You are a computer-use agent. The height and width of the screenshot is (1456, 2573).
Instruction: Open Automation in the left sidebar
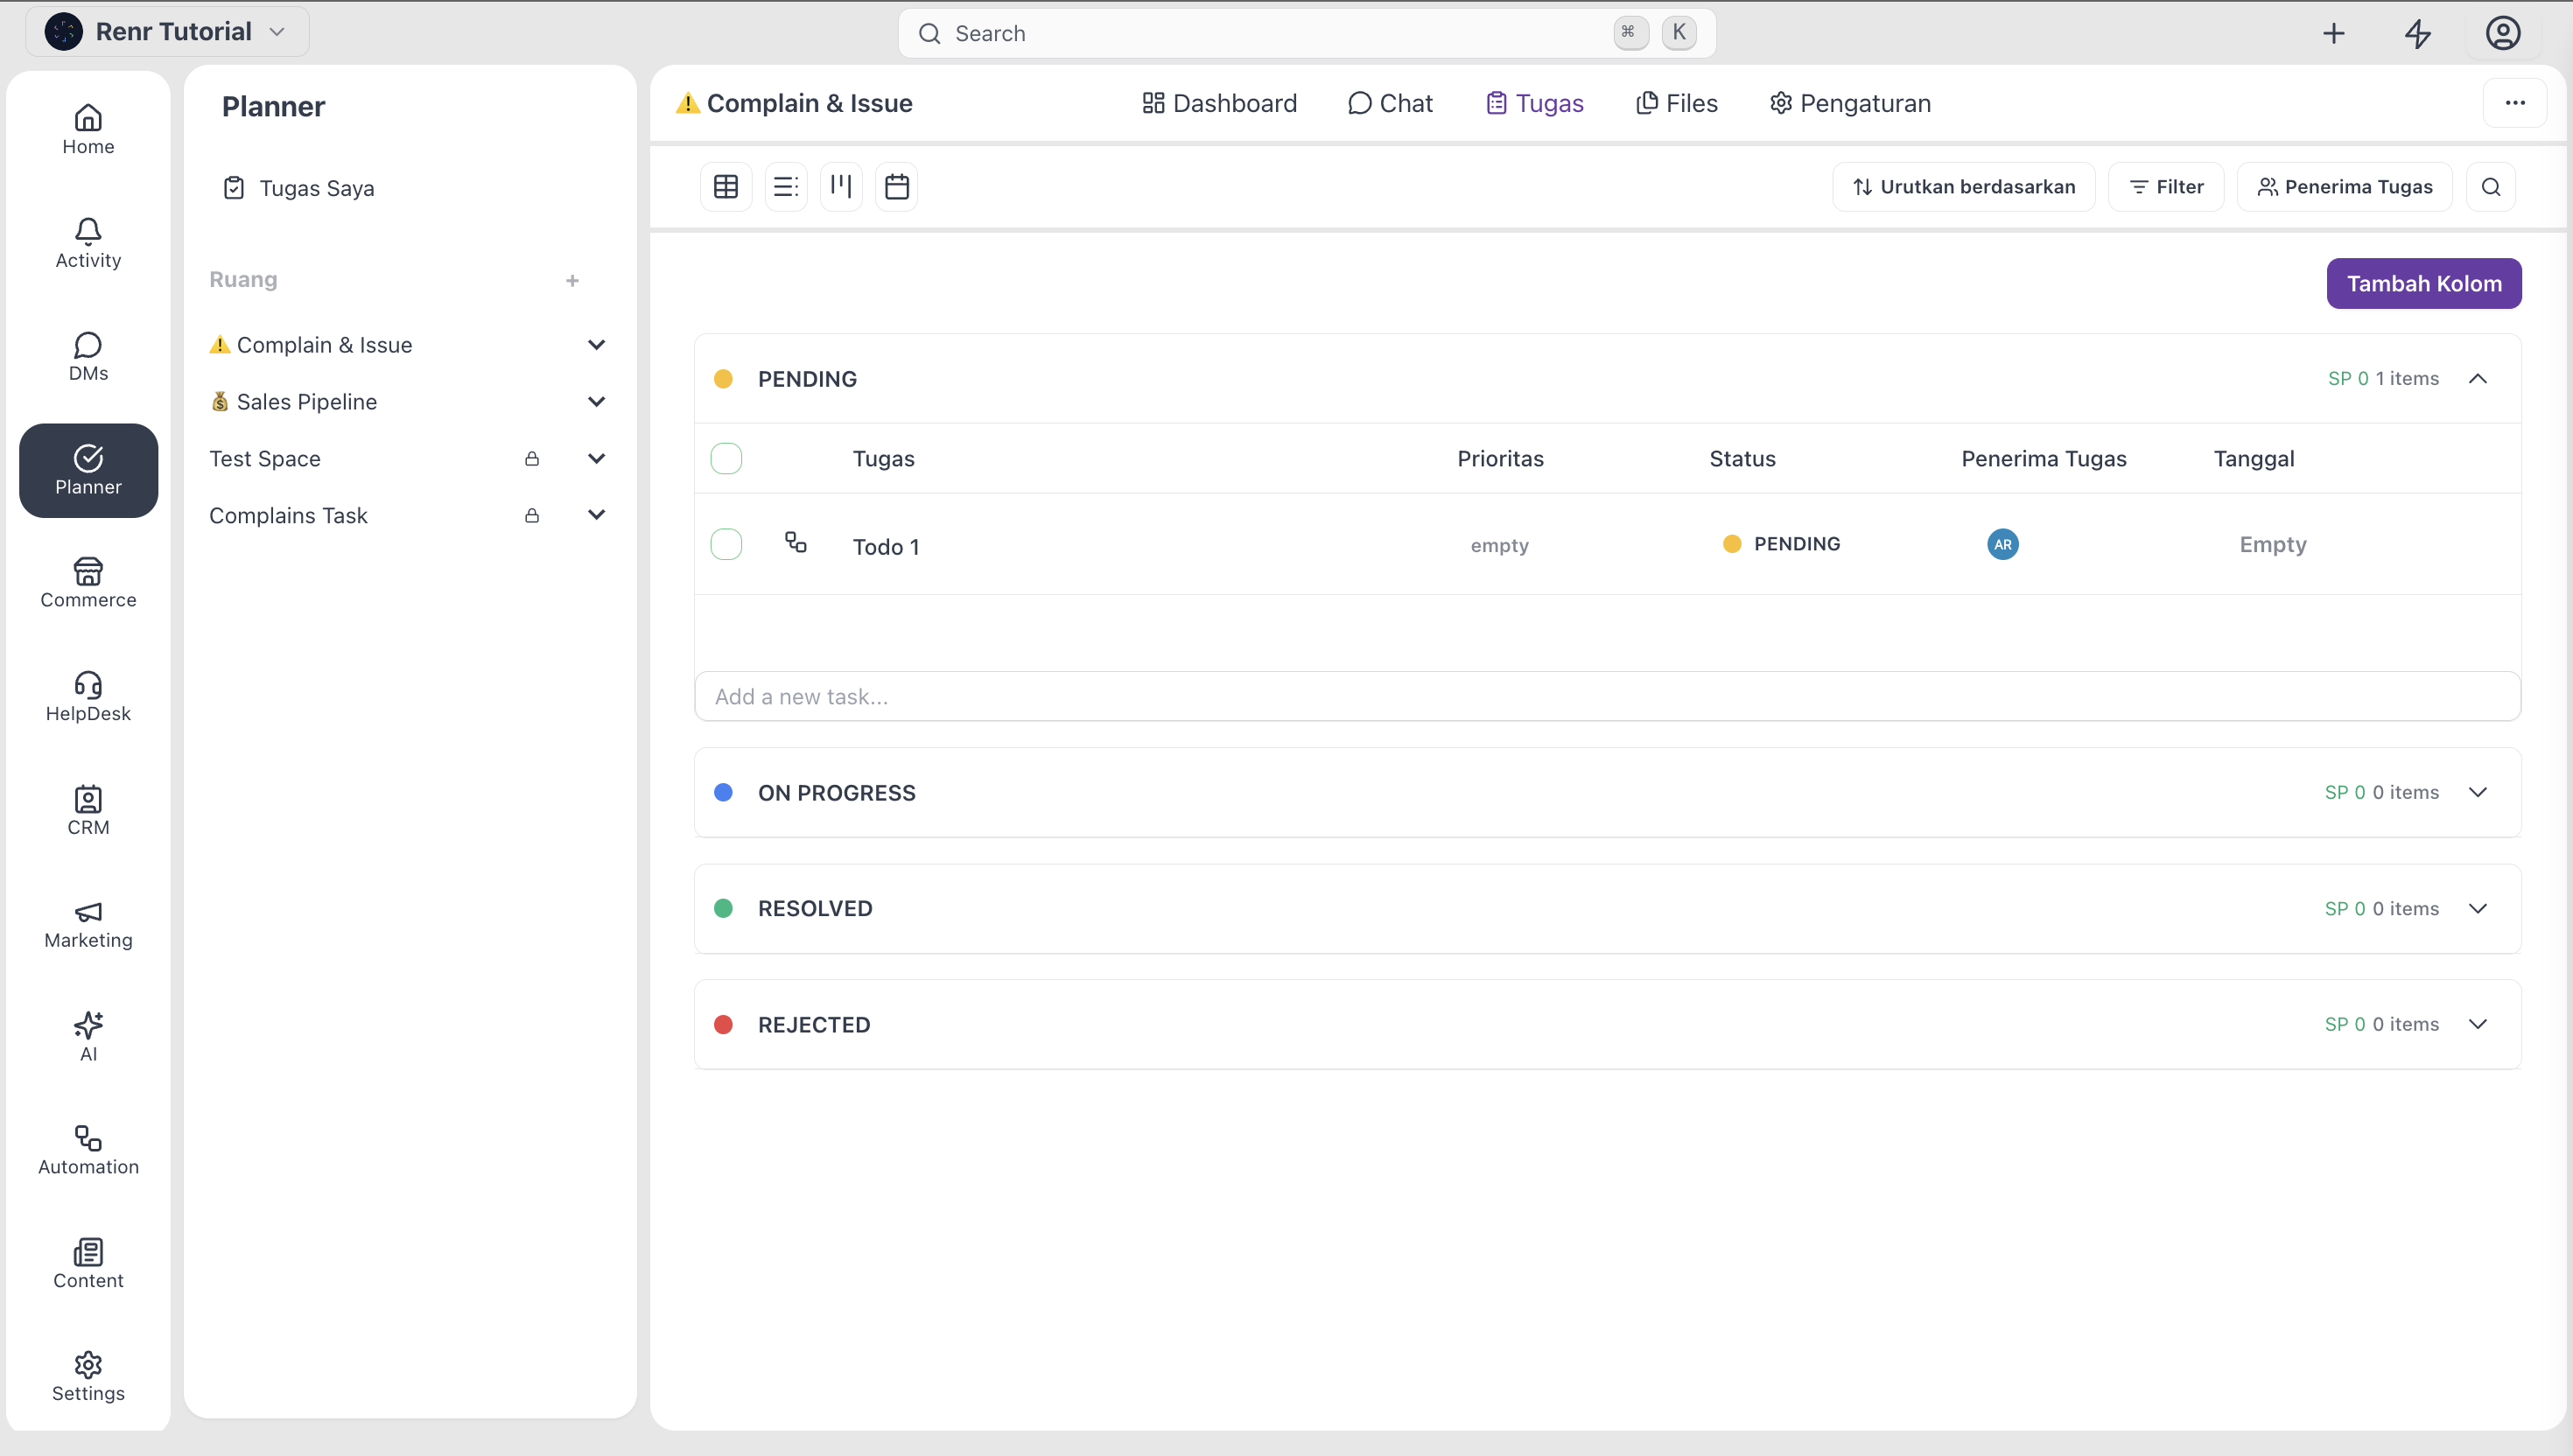point(88,1150)
